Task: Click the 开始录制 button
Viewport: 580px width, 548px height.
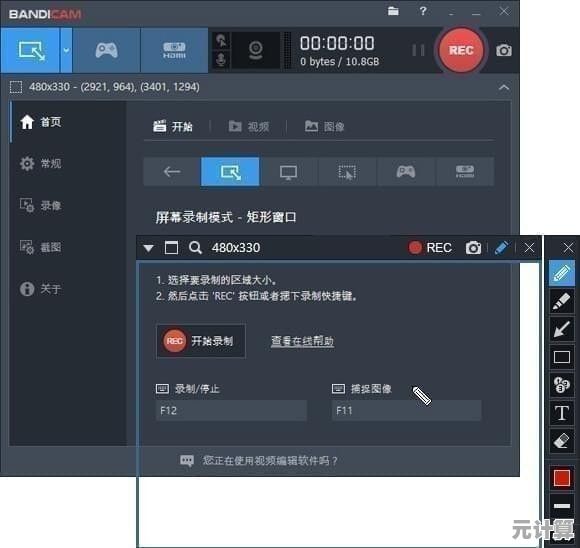Action: coord(201,341)
